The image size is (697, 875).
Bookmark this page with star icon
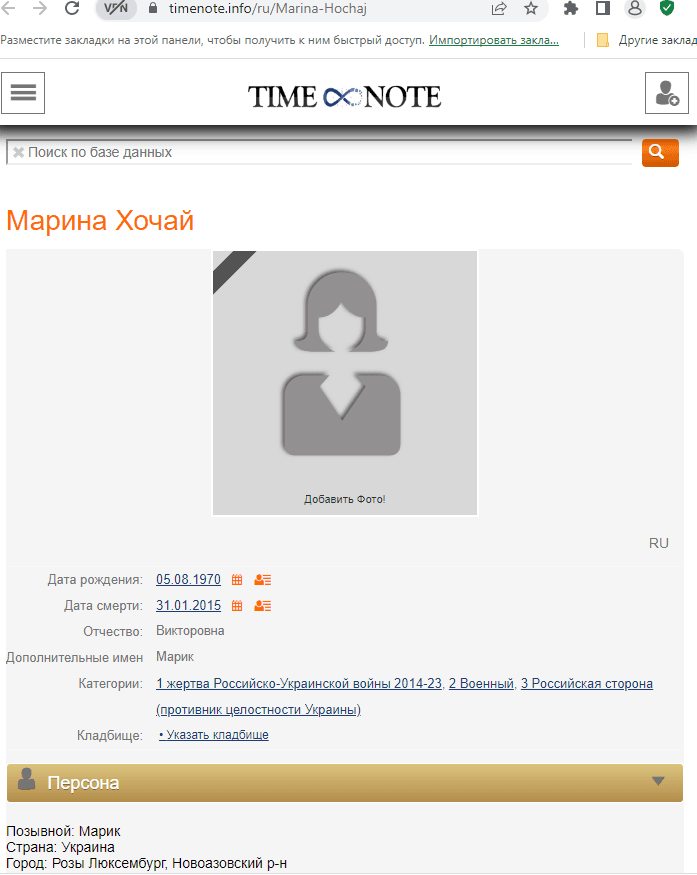pyautogui.click(x=531, y=8)
